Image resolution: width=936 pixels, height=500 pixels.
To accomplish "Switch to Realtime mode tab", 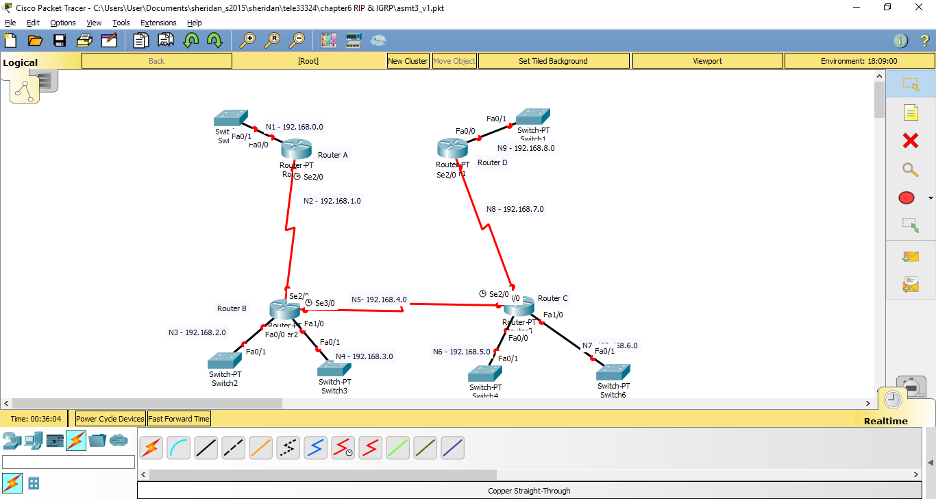I will point(886,421).
